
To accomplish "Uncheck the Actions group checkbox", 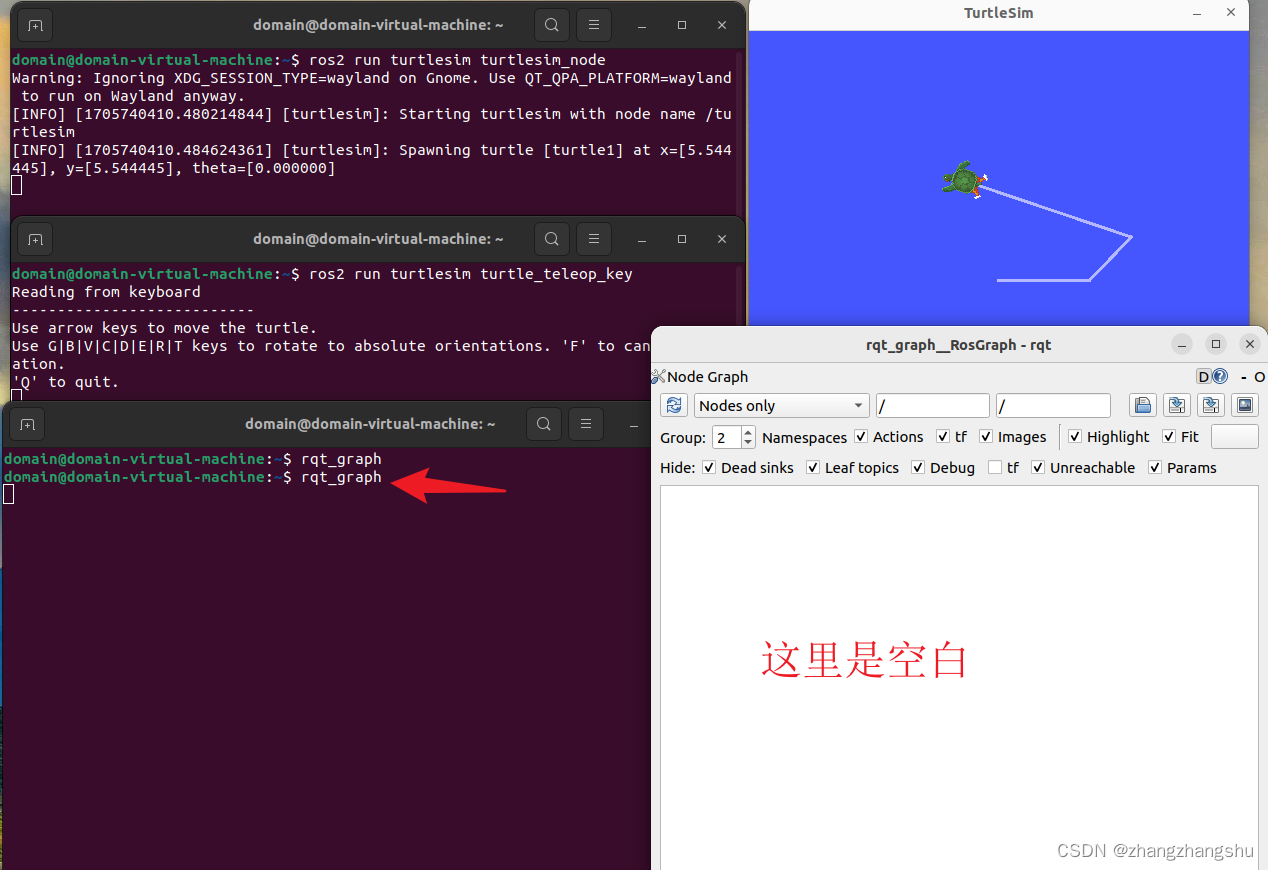I will click(x=861, y=437).
